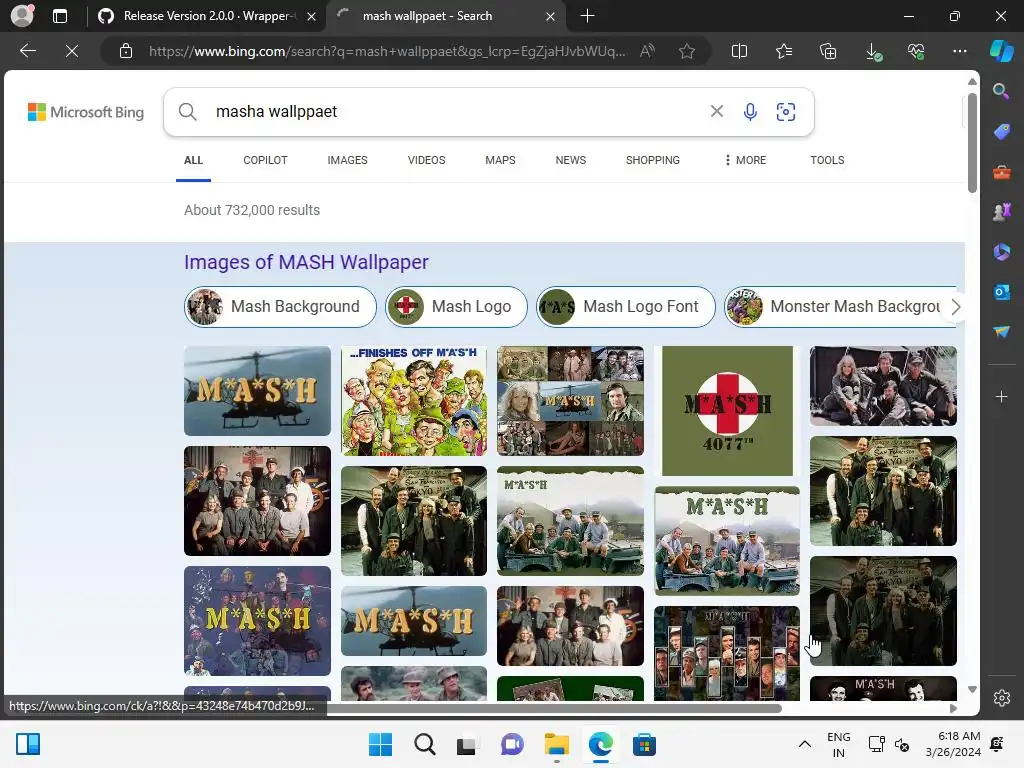Switch to the COPILOT tab
Screen dimensions: 1024x768
tap(265, 160)
